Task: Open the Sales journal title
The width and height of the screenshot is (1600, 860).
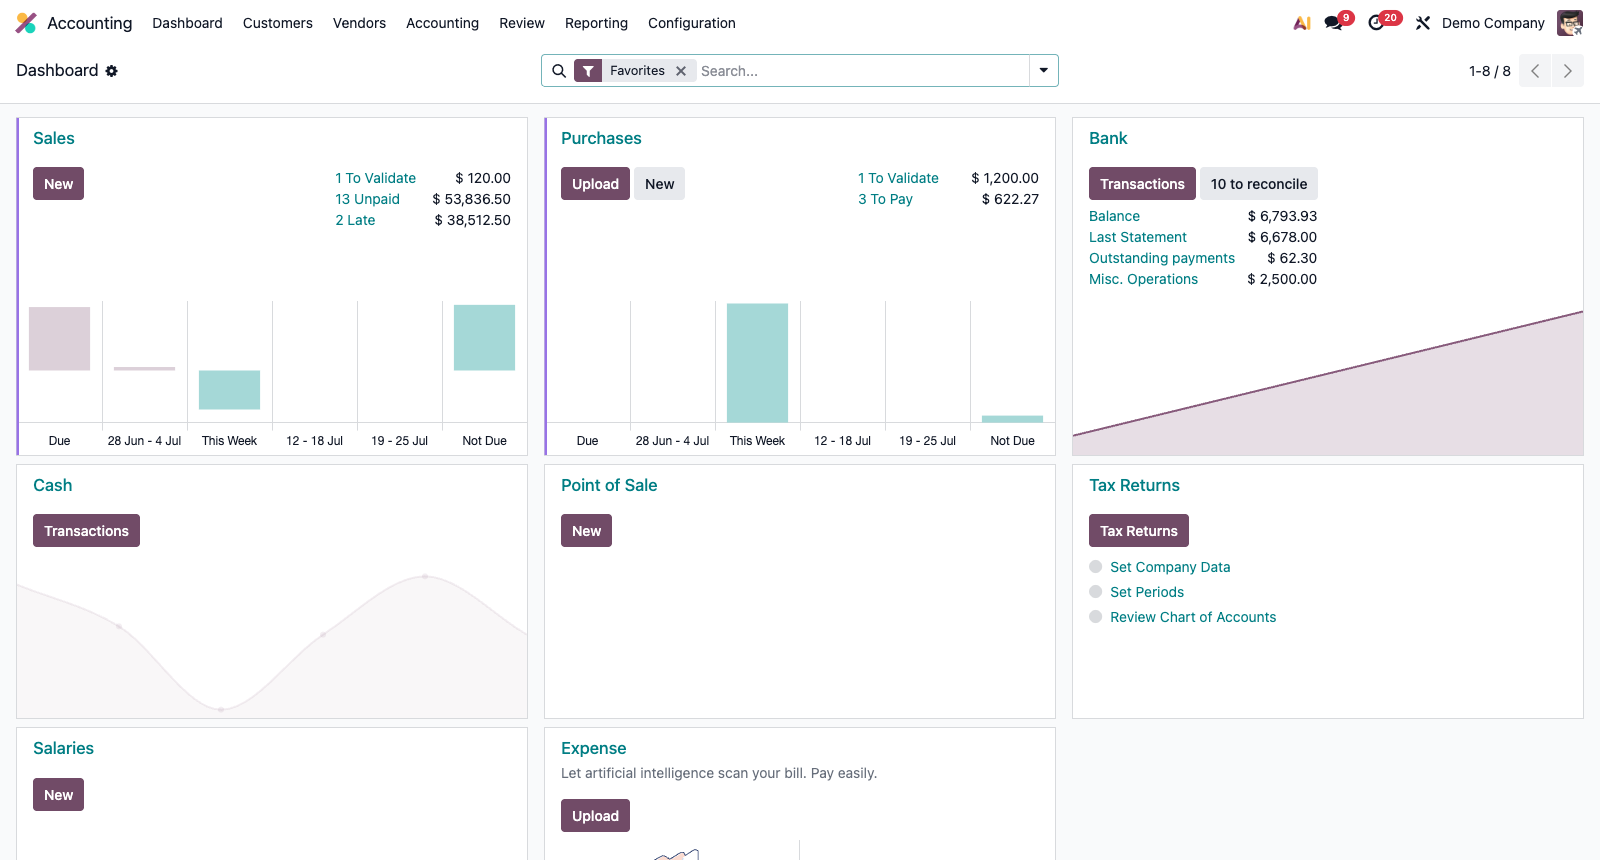Action: (x=54, y=138)
